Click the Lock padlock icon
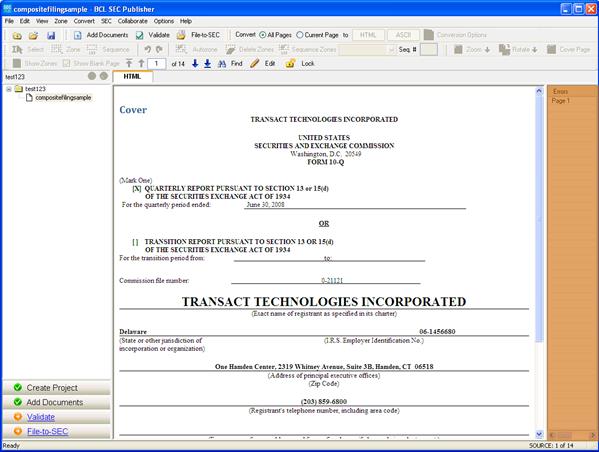Screen dimensions: 599x452 pos(290,63)
